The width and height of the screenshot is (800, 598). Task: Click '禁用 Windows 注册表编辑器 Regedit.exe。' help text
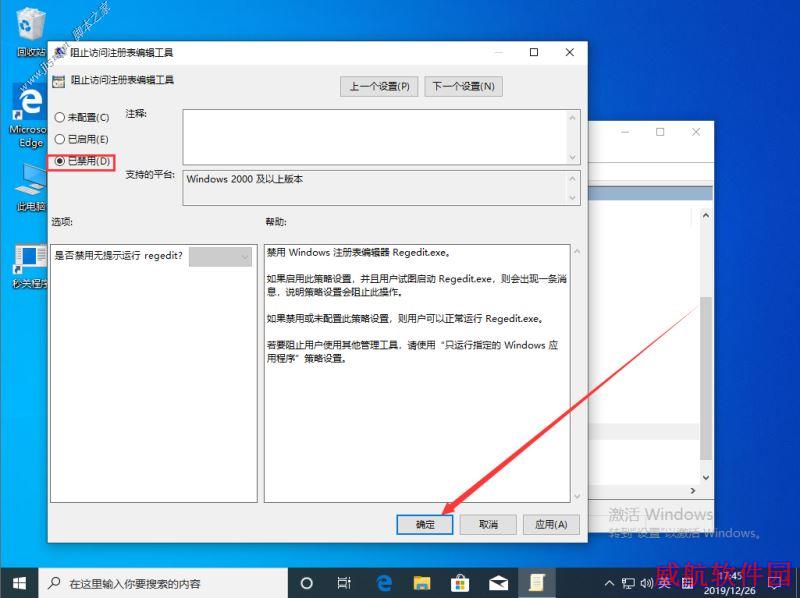click(358, 252)
